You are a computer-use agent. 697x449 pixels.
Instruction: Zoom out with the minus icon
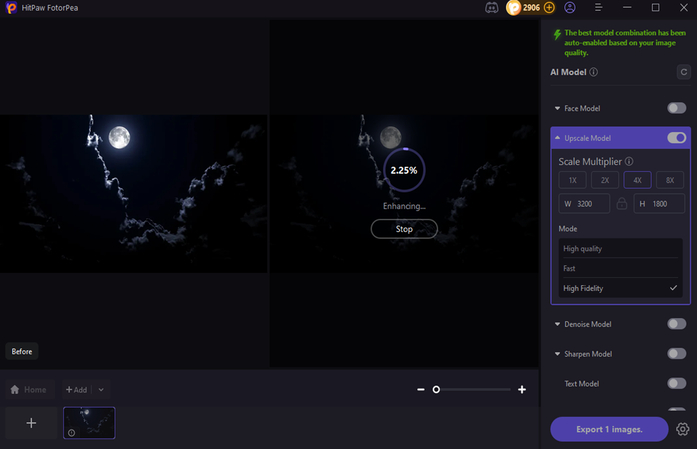(x=421, y=389)
